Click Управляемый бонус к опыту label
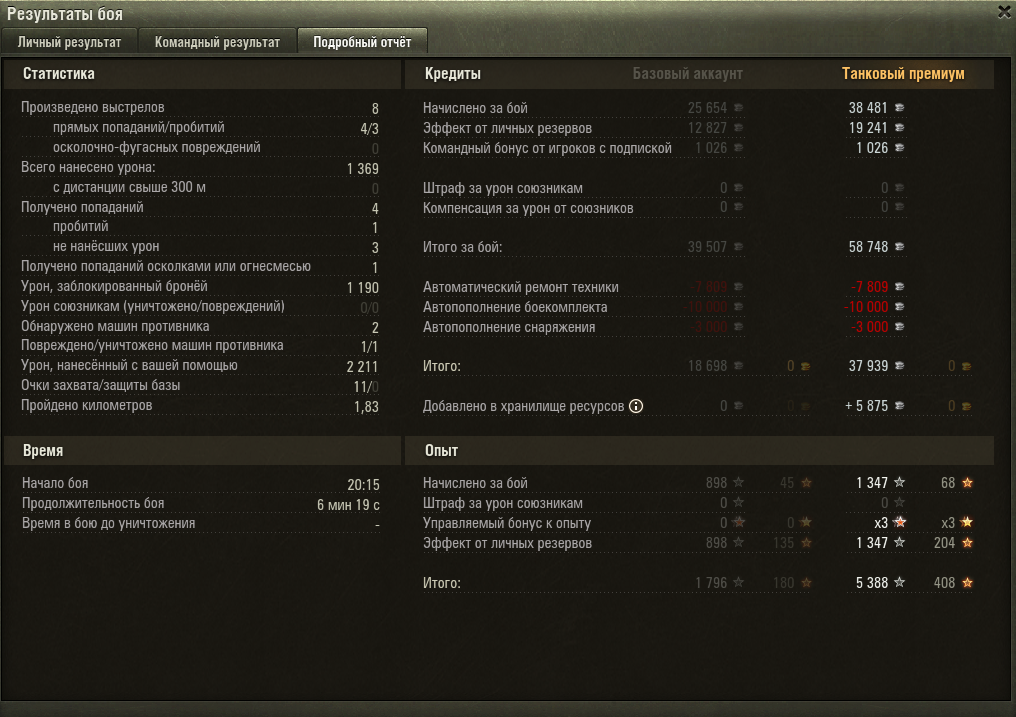Viewport: 1016px width, 717px height. (507, 523)
